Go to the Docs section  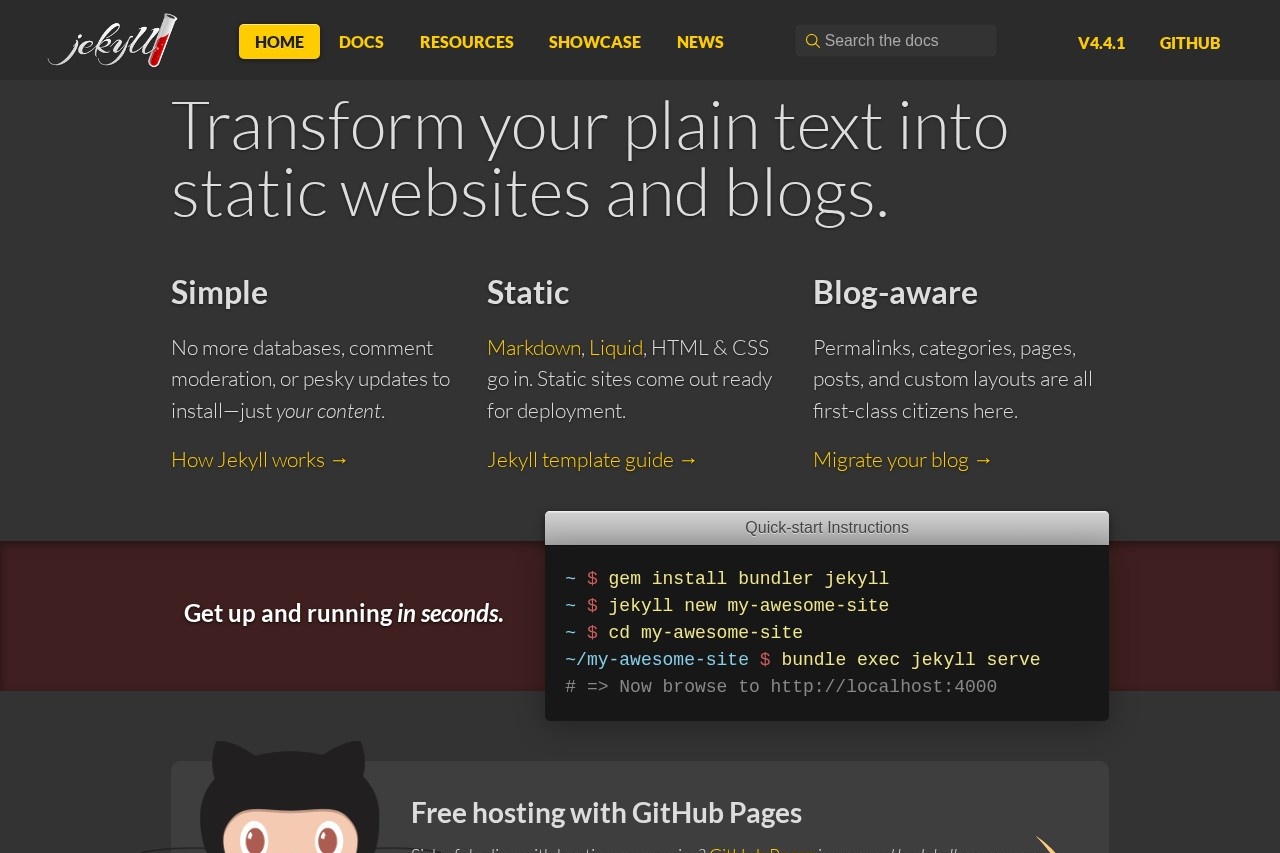(361, 42)
